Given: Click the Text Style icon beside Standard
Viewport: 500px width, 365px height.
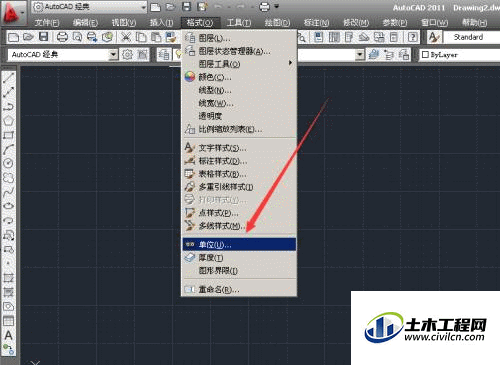Looking at the screenshot, I should click(433, 37).
